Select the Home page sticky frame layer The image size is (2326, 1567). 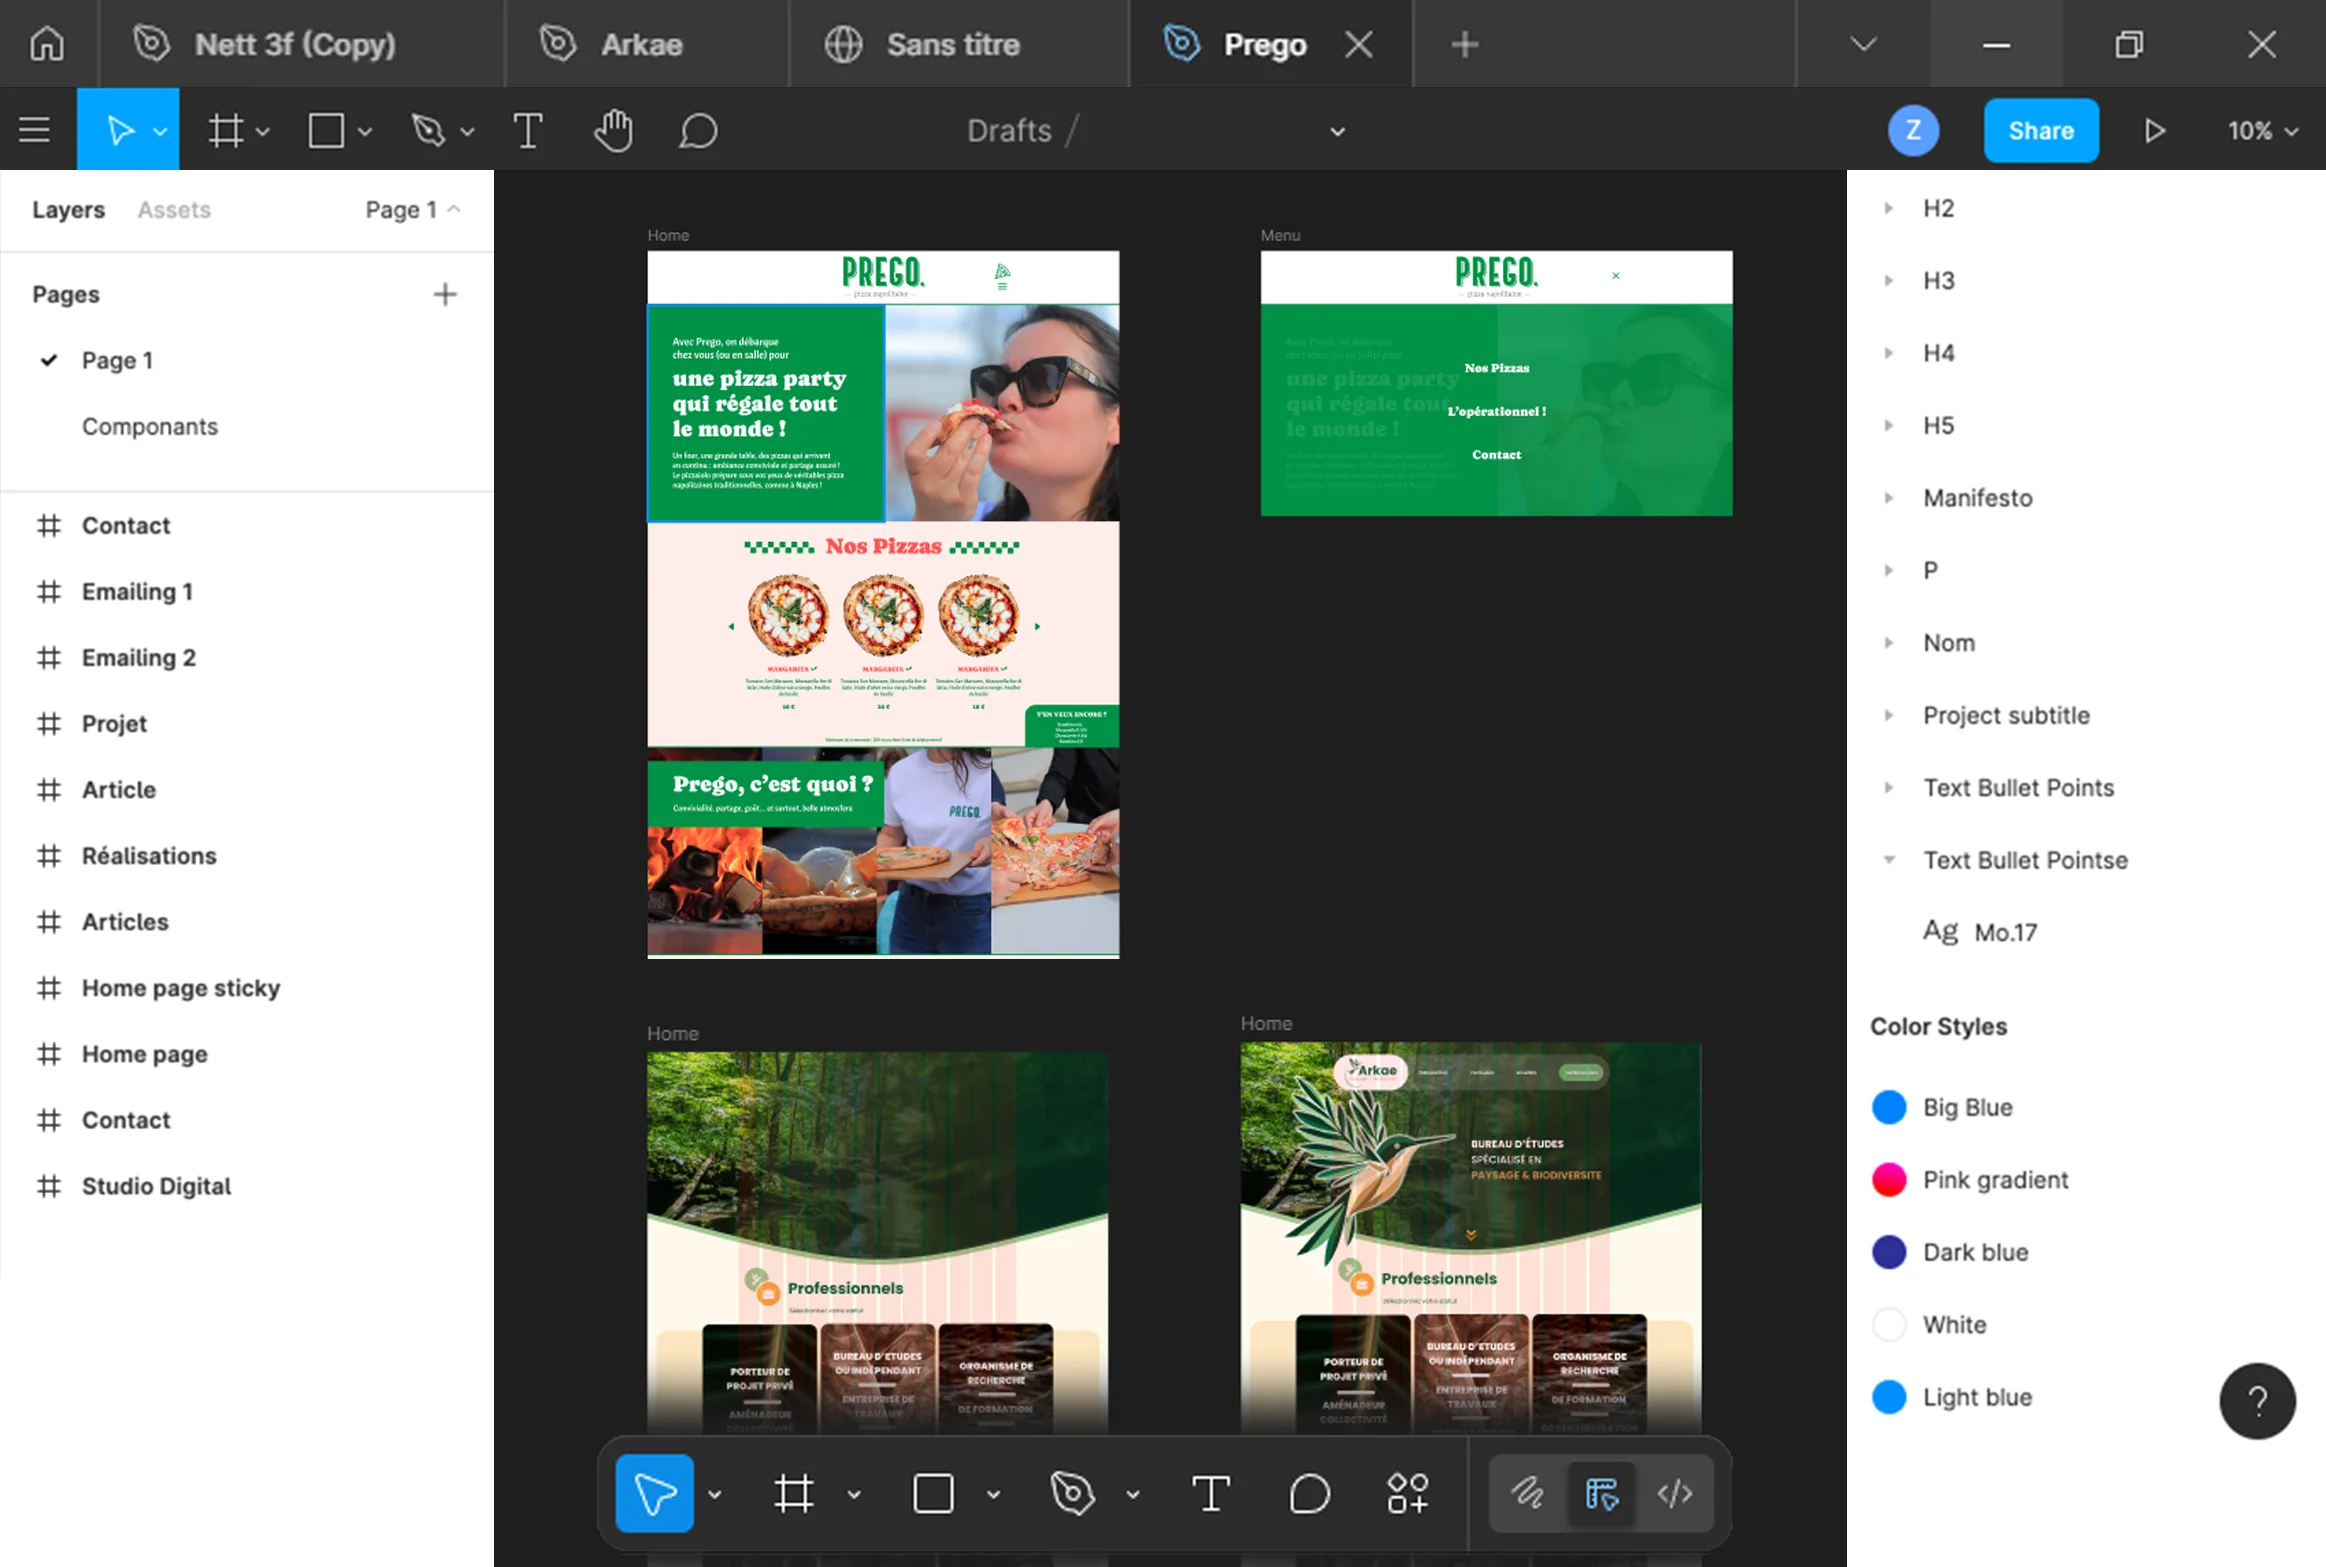pyautogui.click(x=181, y=988)
